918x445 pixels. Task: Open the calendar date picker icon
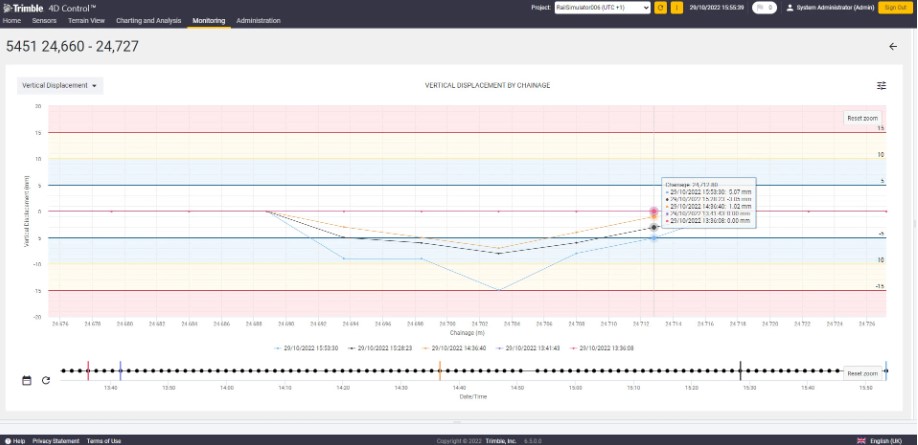27,380
